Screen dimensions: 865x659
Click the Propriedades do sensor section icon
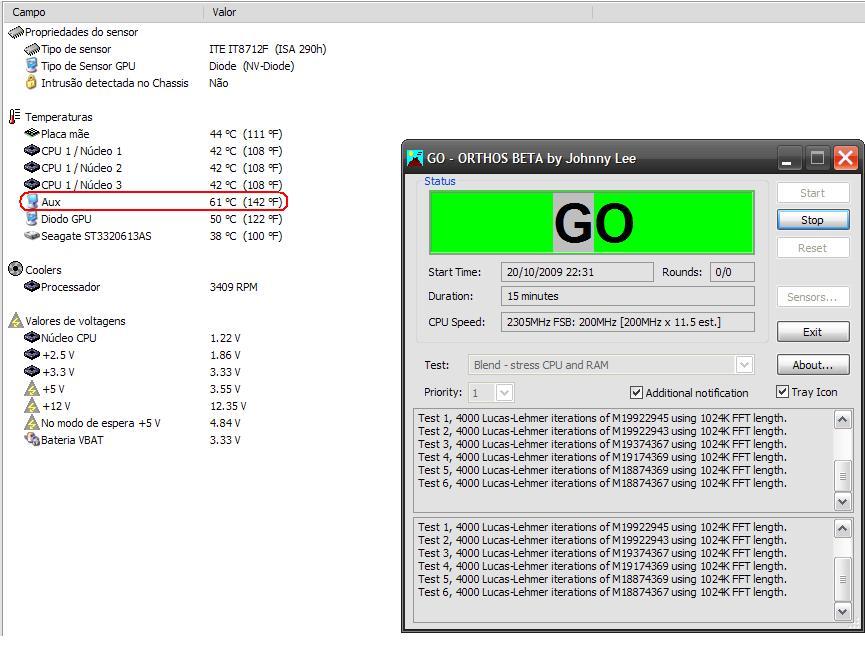[15, 33]
